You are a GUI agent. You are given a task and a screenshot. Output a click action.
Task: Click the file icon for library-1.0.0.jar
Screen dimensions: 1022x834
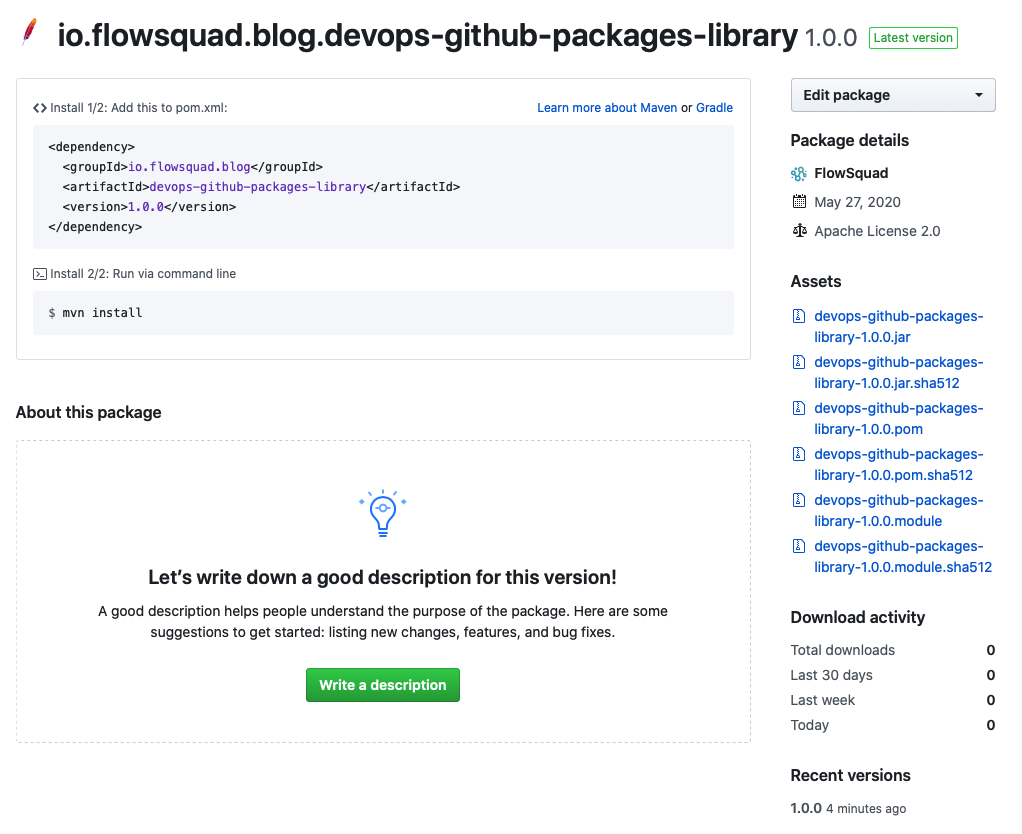pyautogui.click(x=799, y=316)
